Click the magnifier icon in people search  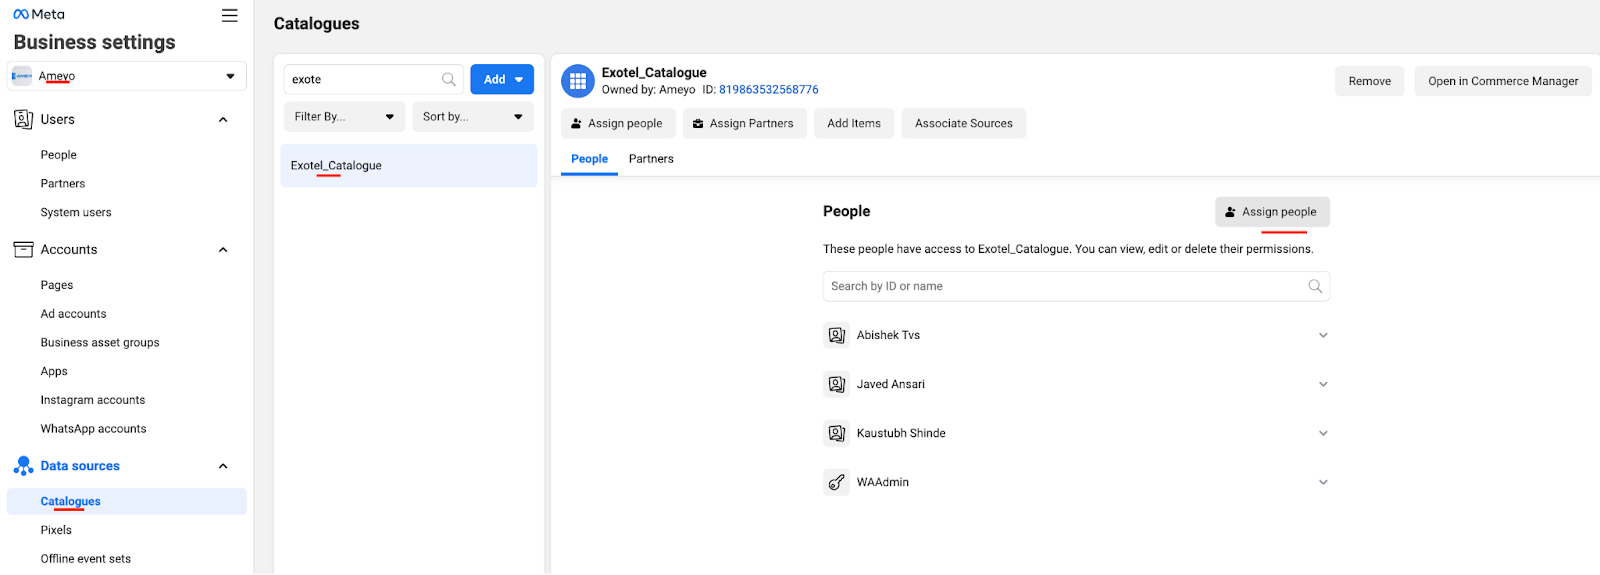click(x=1315, y=286)
